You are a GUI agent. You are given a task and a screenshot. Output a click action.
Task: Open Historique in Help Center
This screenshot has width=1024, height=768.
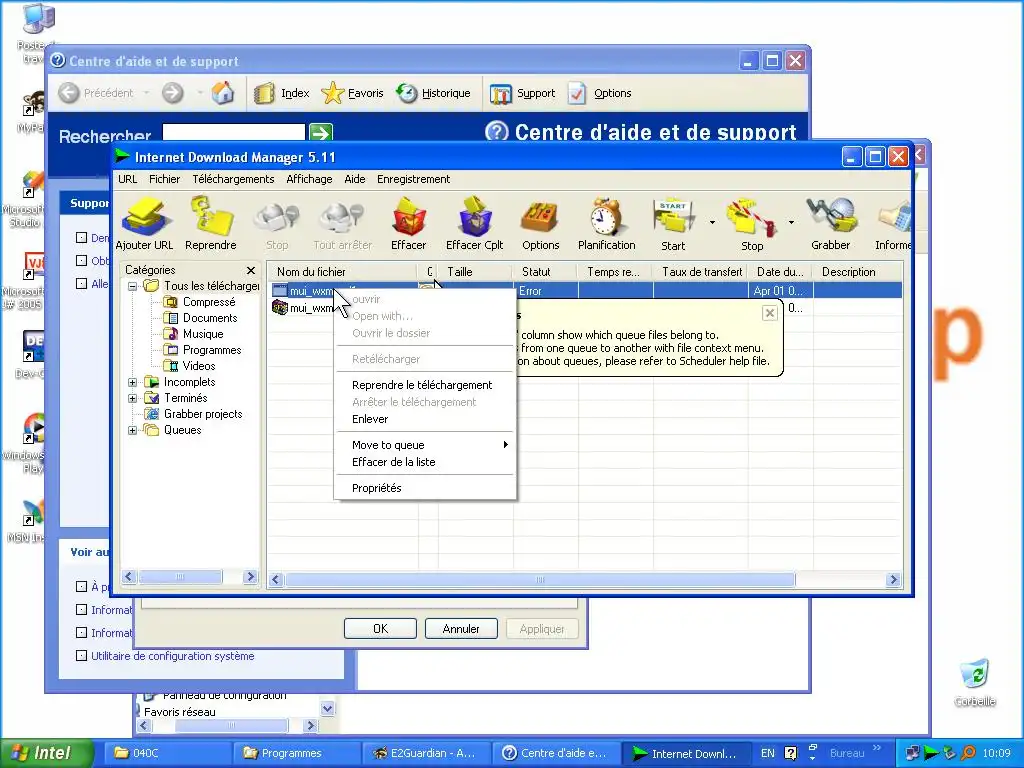pos(433,93)
